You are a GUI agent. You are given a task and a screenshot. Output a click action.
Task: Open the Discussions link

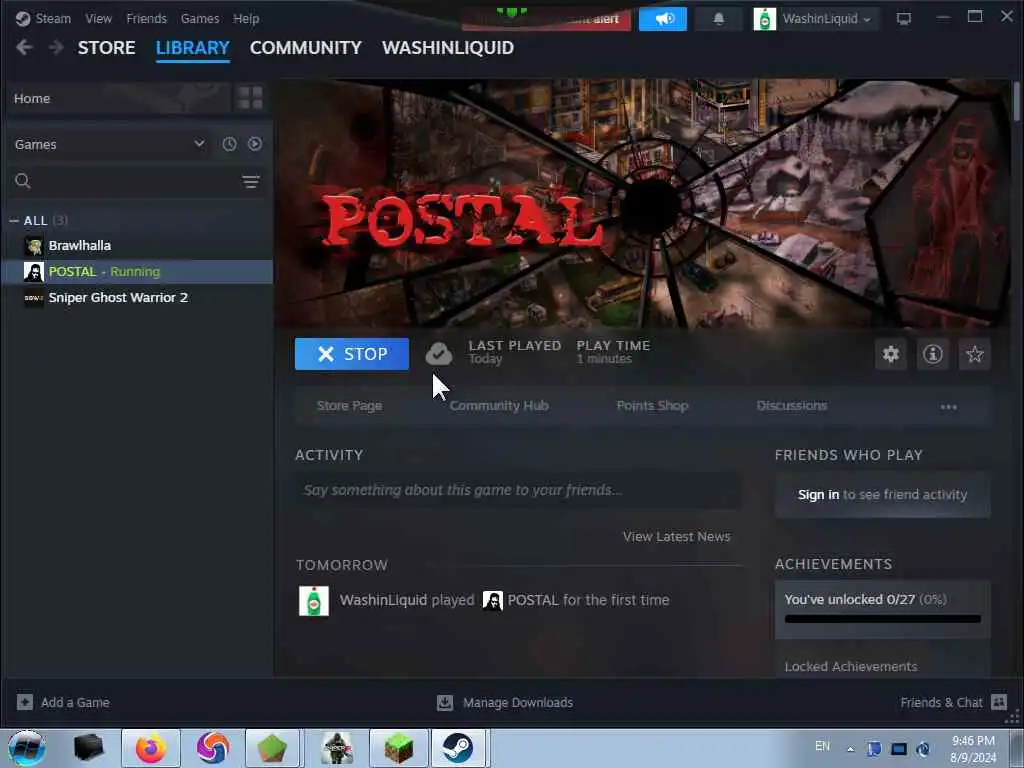(792, 406)
